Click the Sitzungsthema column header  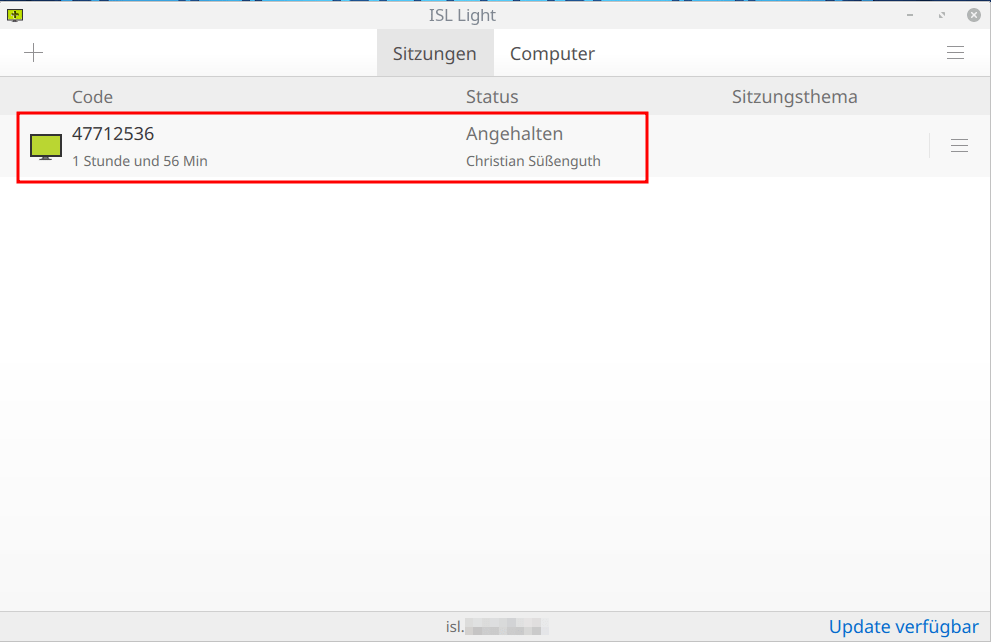(x=794, y=97)
